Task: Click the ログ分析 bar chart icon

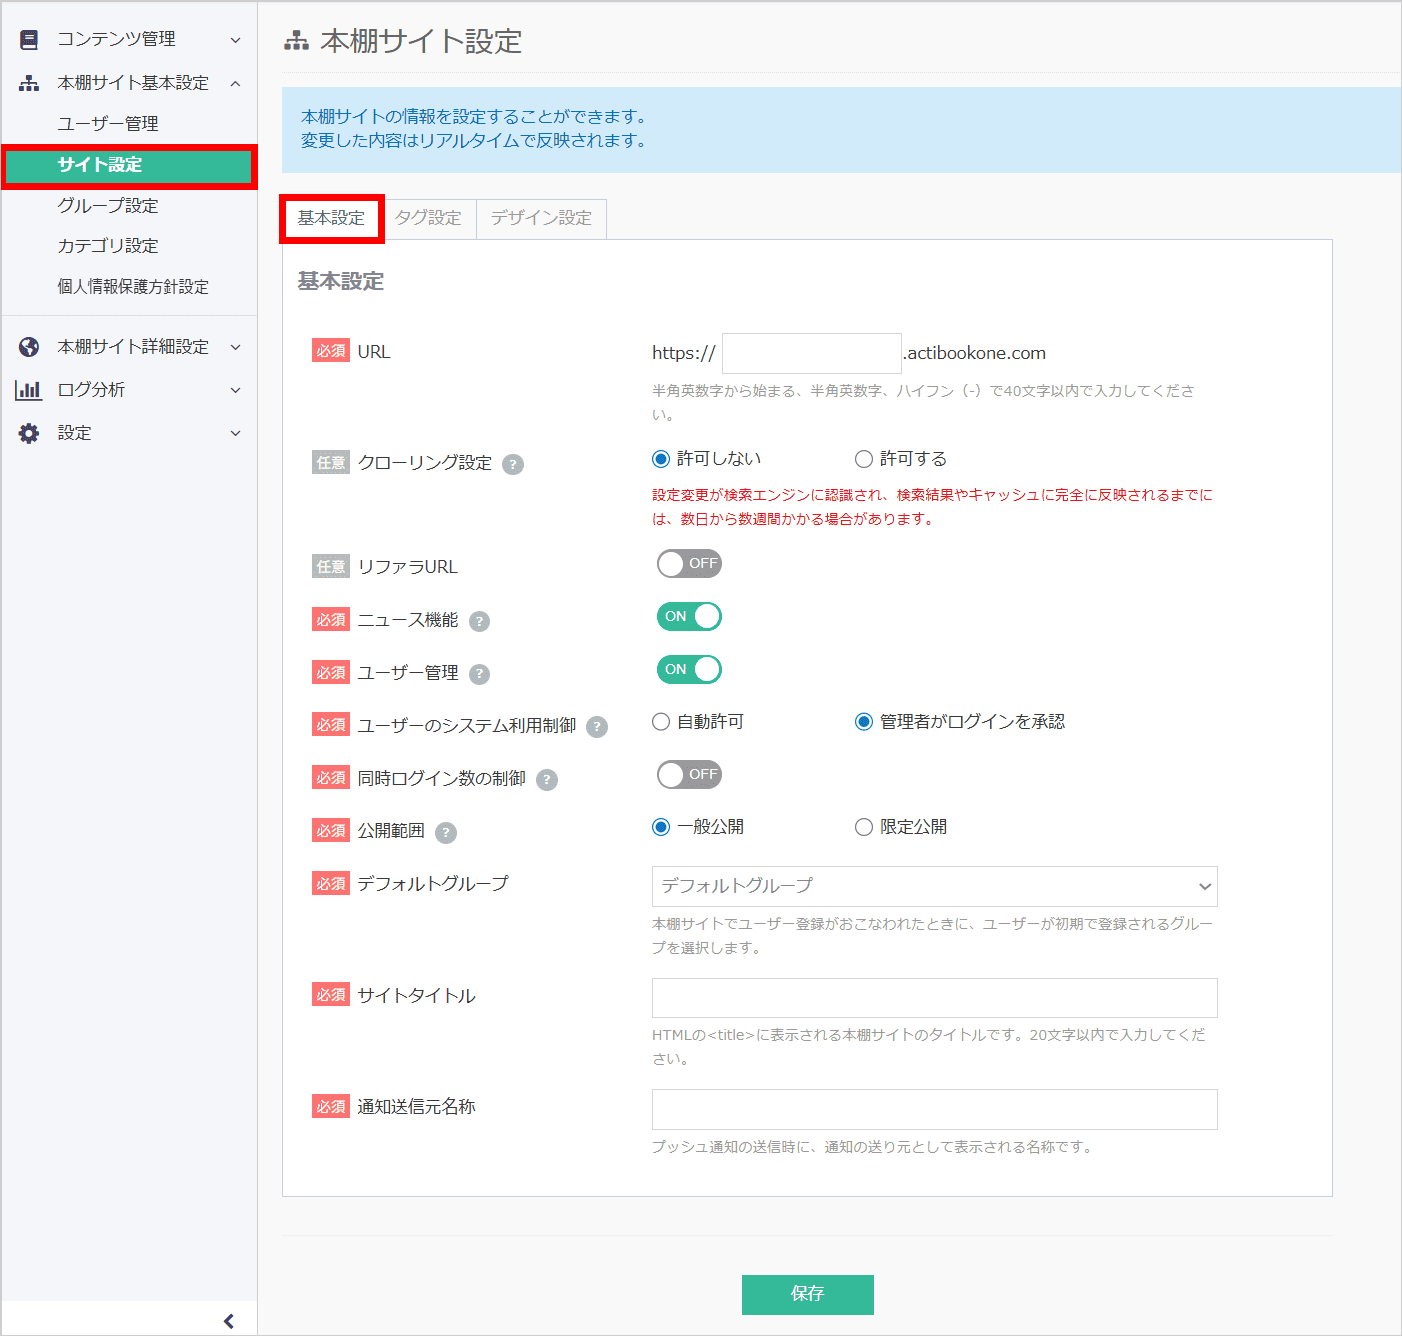Action: [29, 389]
